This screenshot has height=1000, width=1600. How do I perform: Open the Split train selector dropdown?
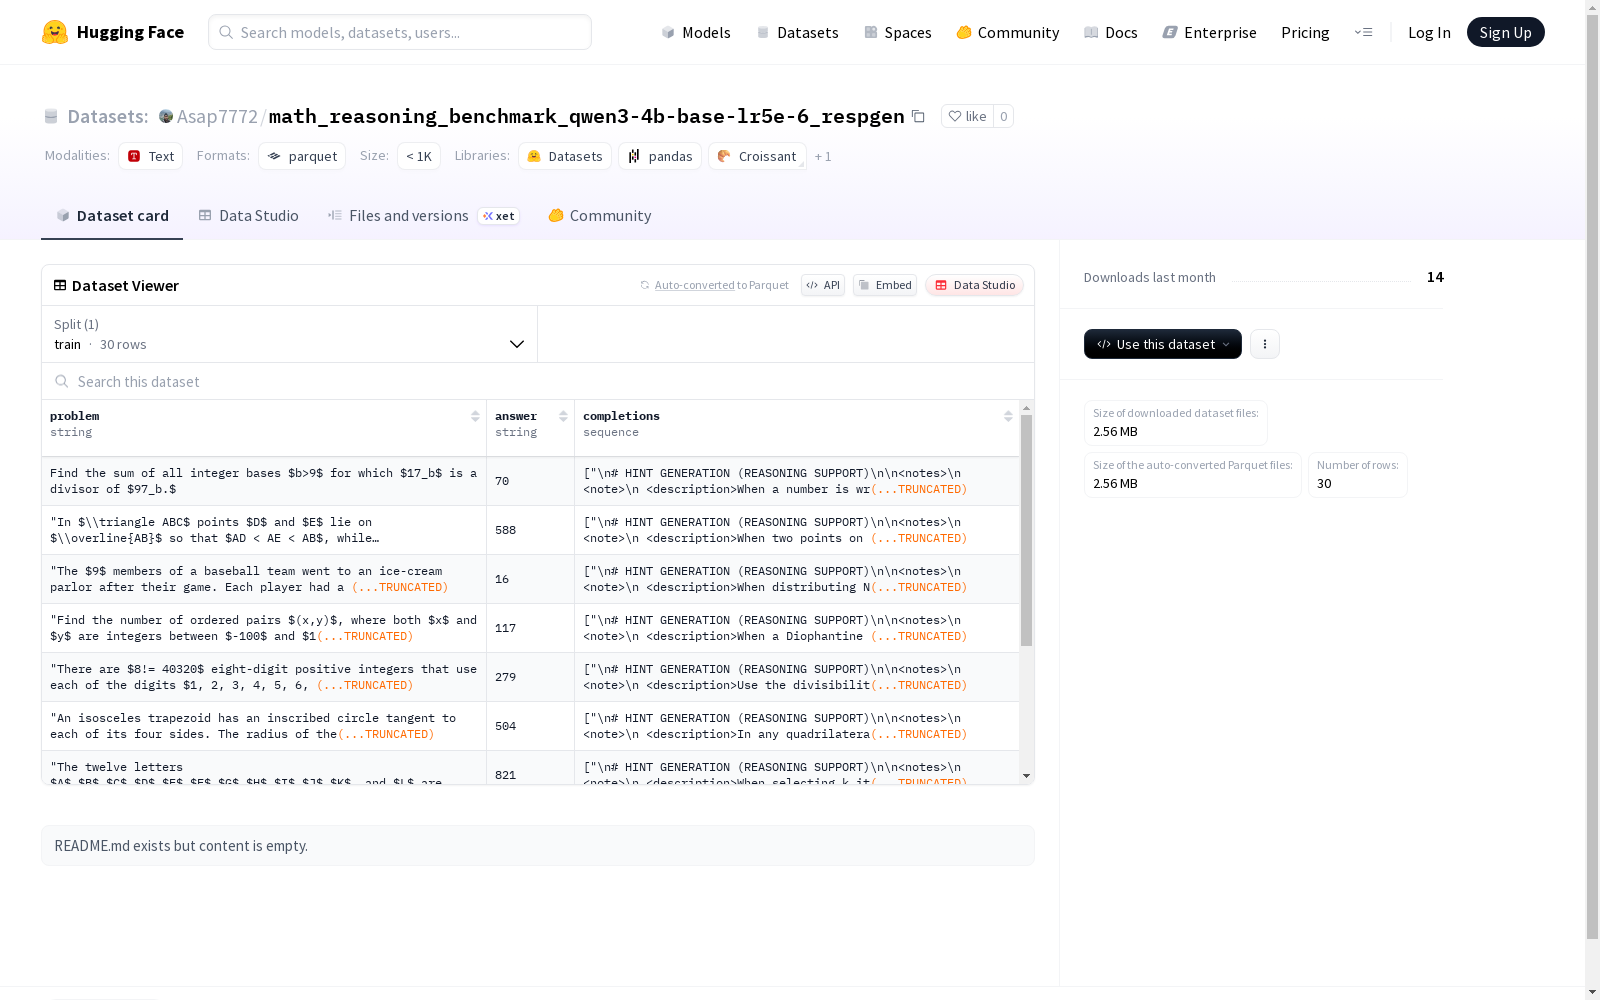pos(290,334)
